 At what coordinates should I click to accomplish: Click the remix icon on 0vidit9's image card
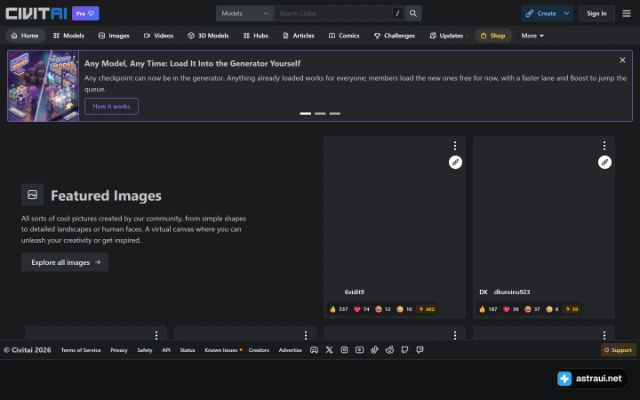[455, 162]
